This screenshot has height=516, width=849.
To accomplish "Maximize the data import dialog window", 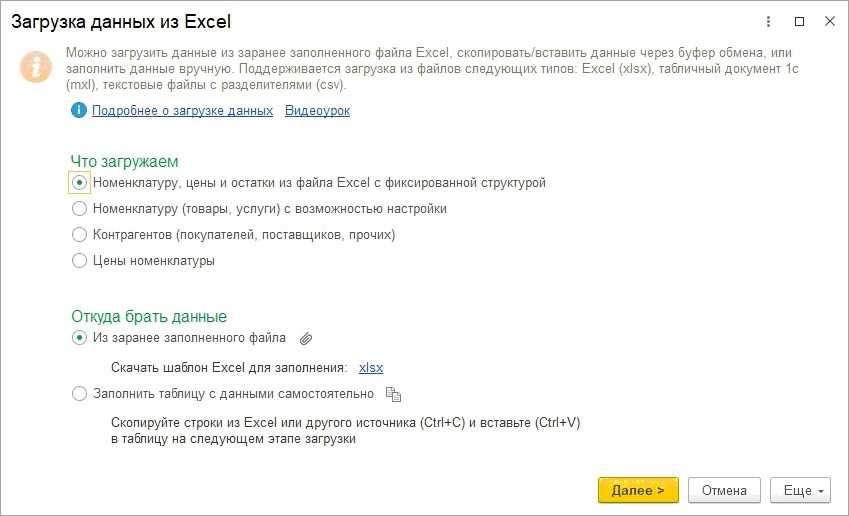I will tap(799, 20).
